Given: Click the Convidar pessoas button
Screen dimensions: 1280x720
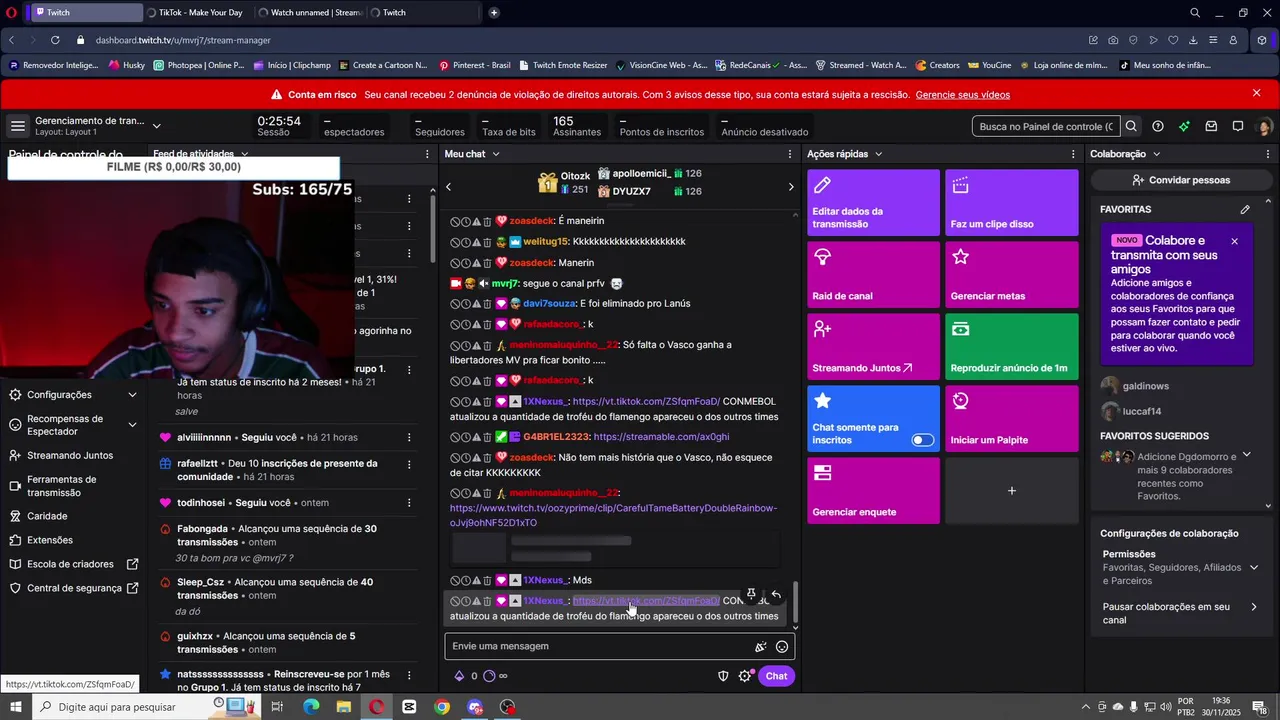Looking at the screenshot, I should tap(1181, 180).
